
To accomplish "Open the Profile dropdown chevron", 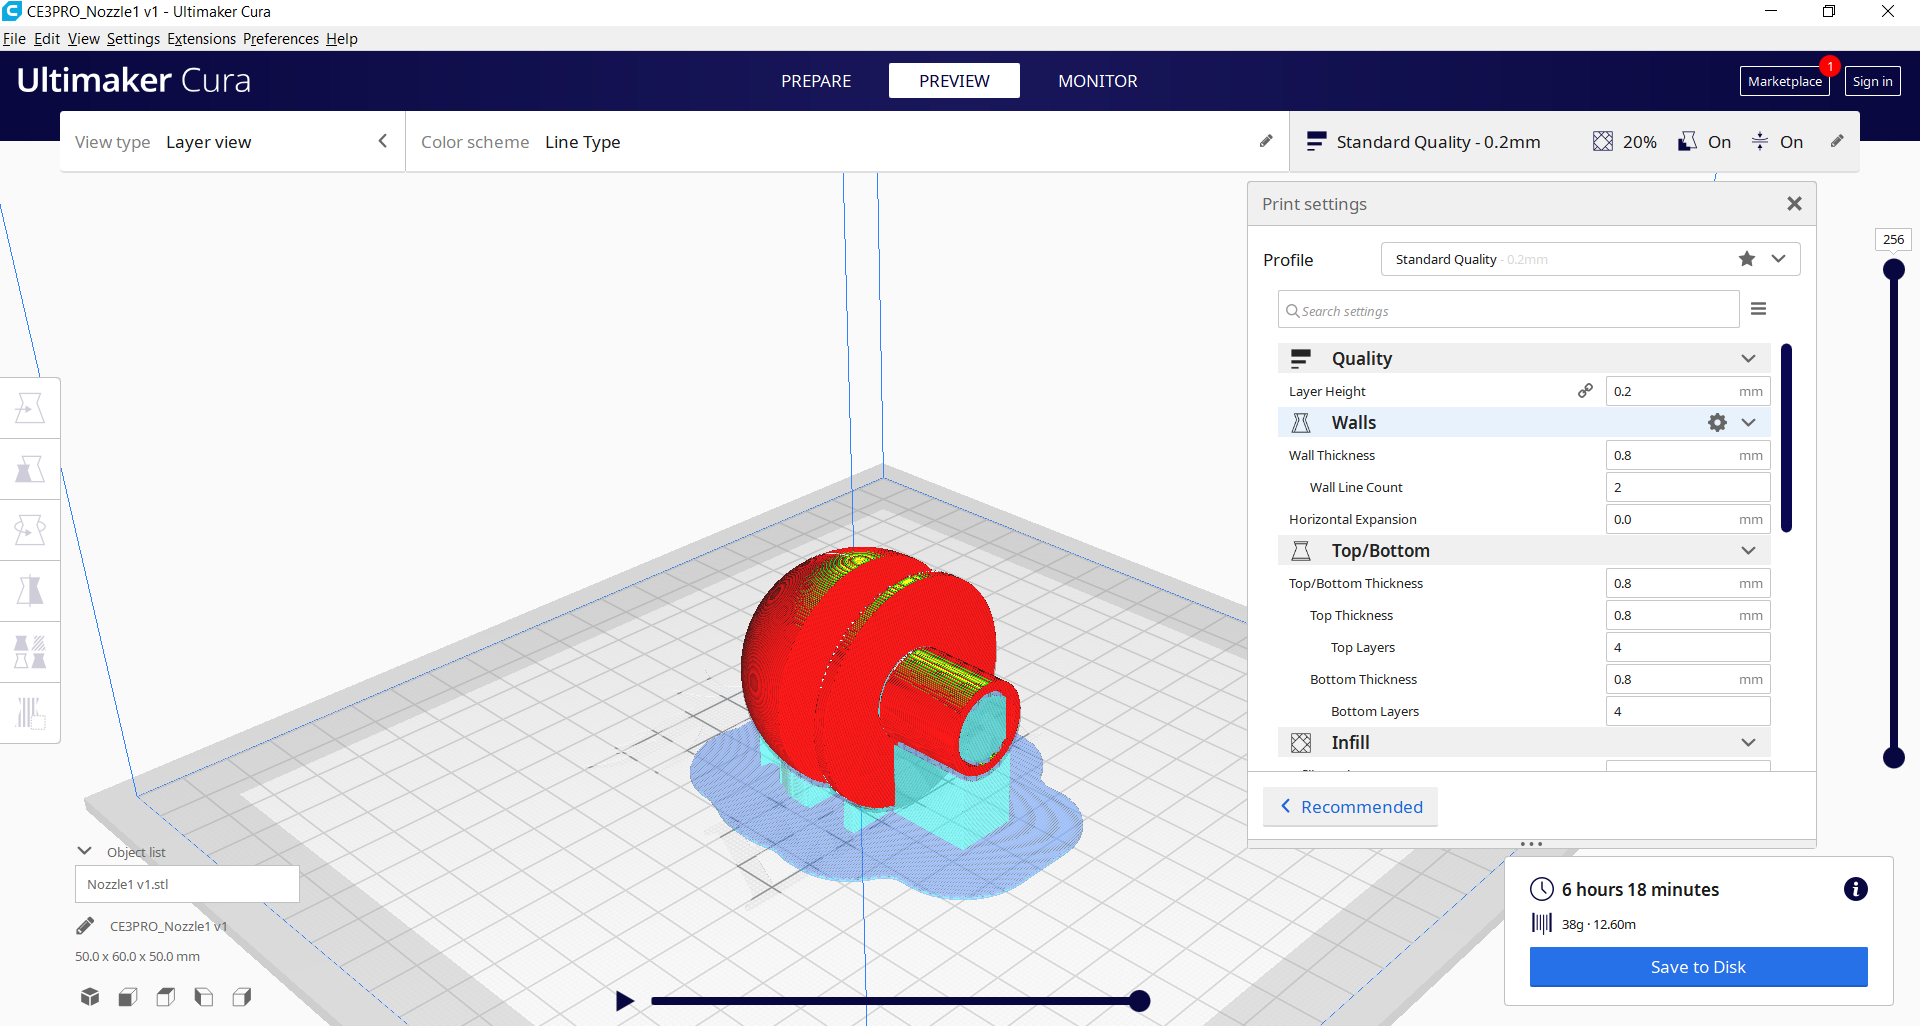I will 1778,259.
